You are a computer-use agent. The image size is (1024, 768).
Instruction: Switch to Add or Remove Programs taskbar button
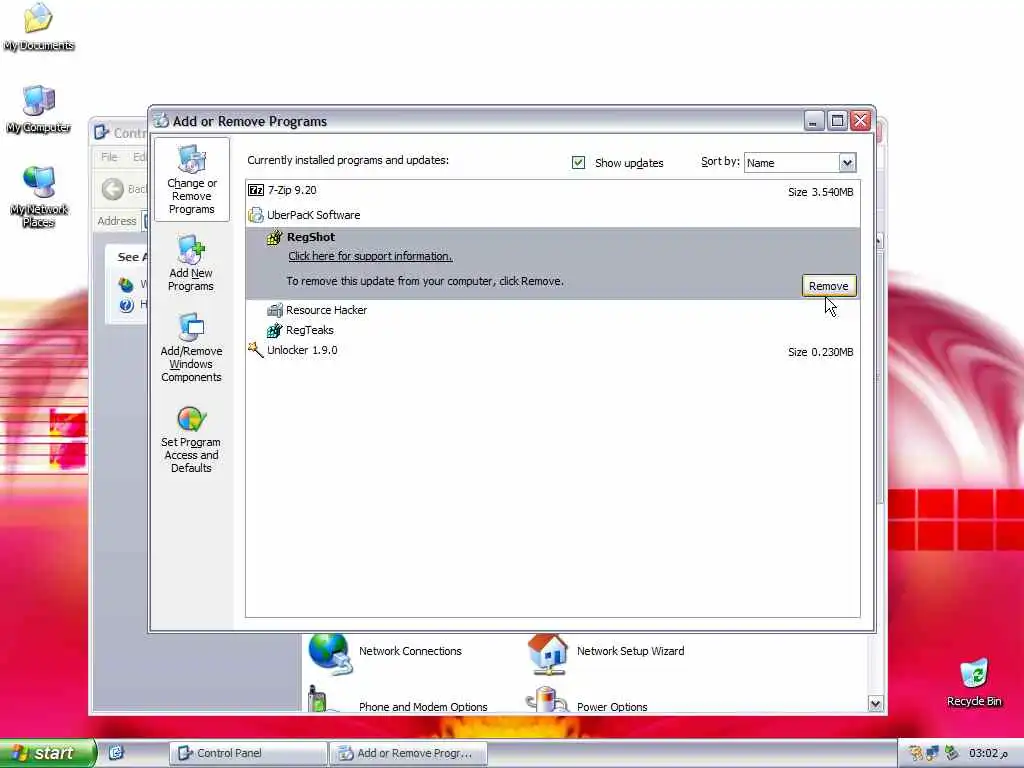[408, 753]
